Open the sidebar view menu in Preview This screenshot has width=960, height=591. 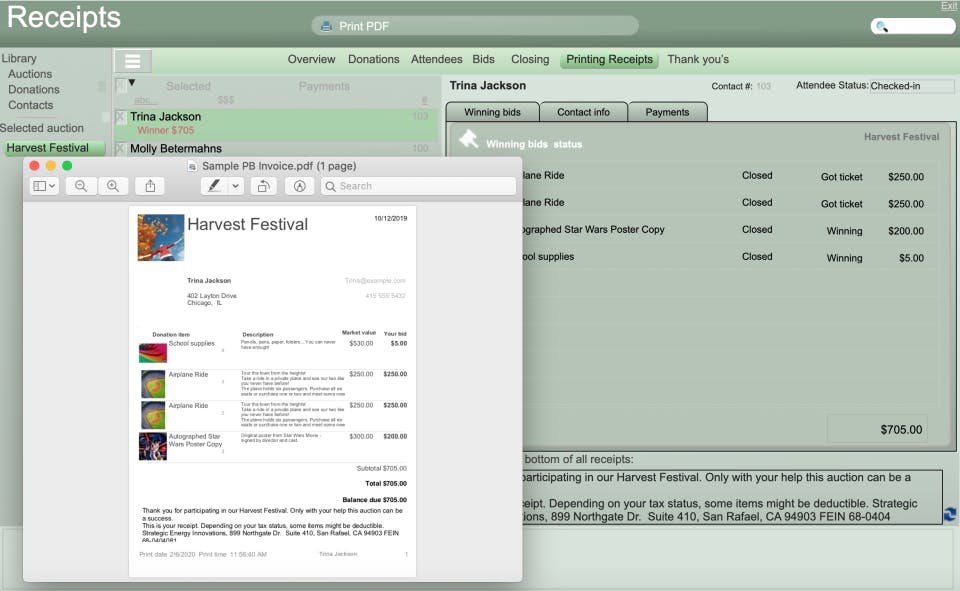44,186
